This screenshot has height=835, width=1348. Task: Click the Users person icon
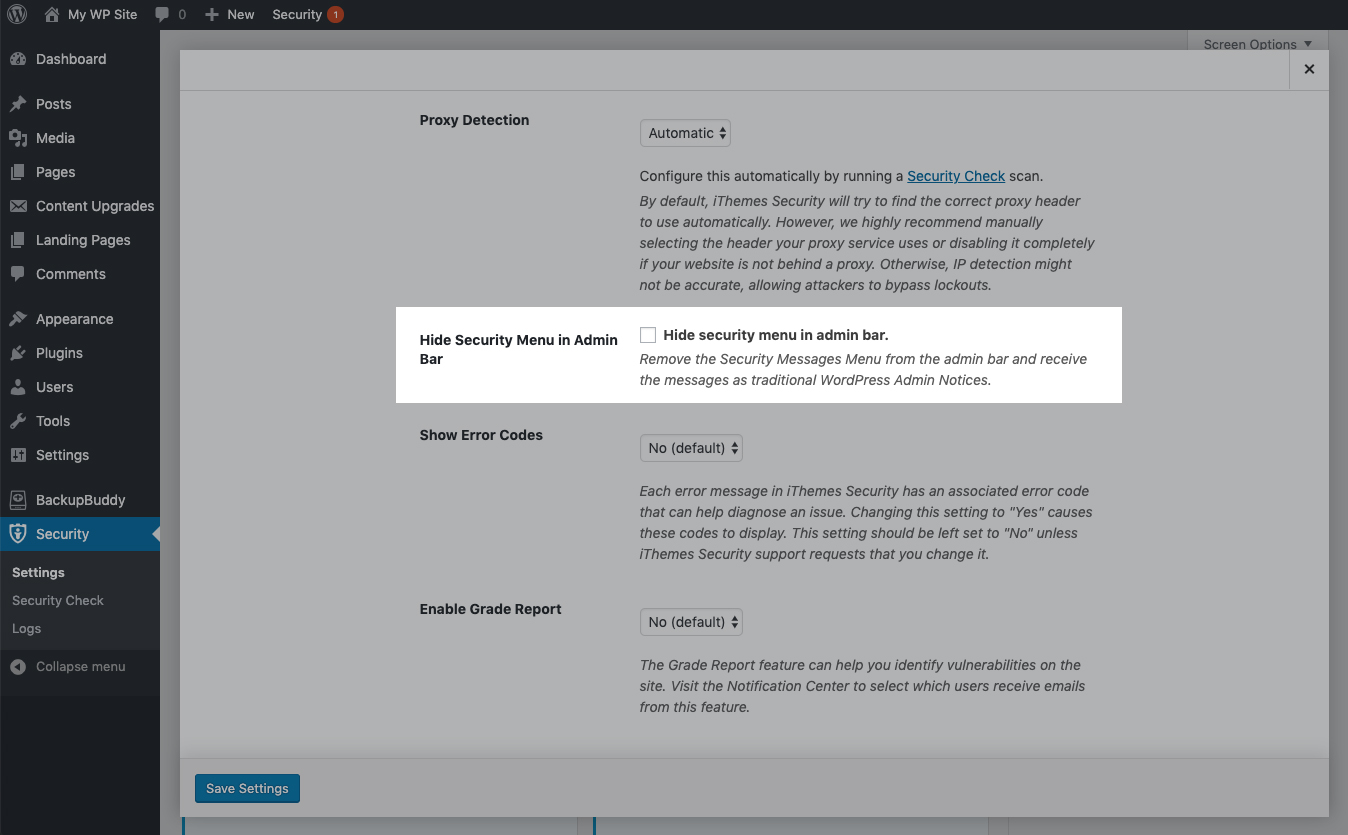[18, 387]
